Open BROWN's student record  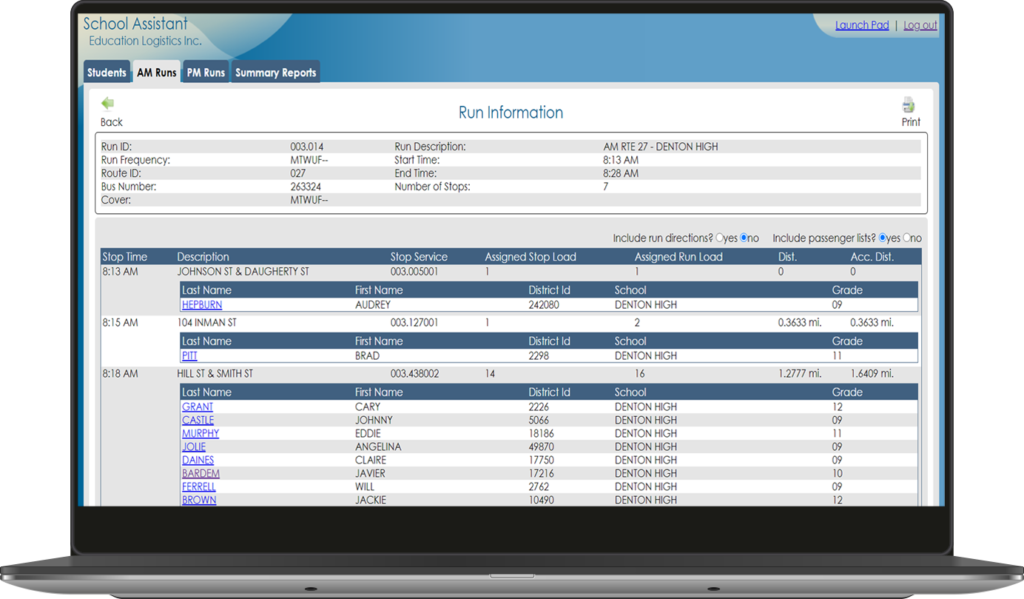[x=198, y=499]
